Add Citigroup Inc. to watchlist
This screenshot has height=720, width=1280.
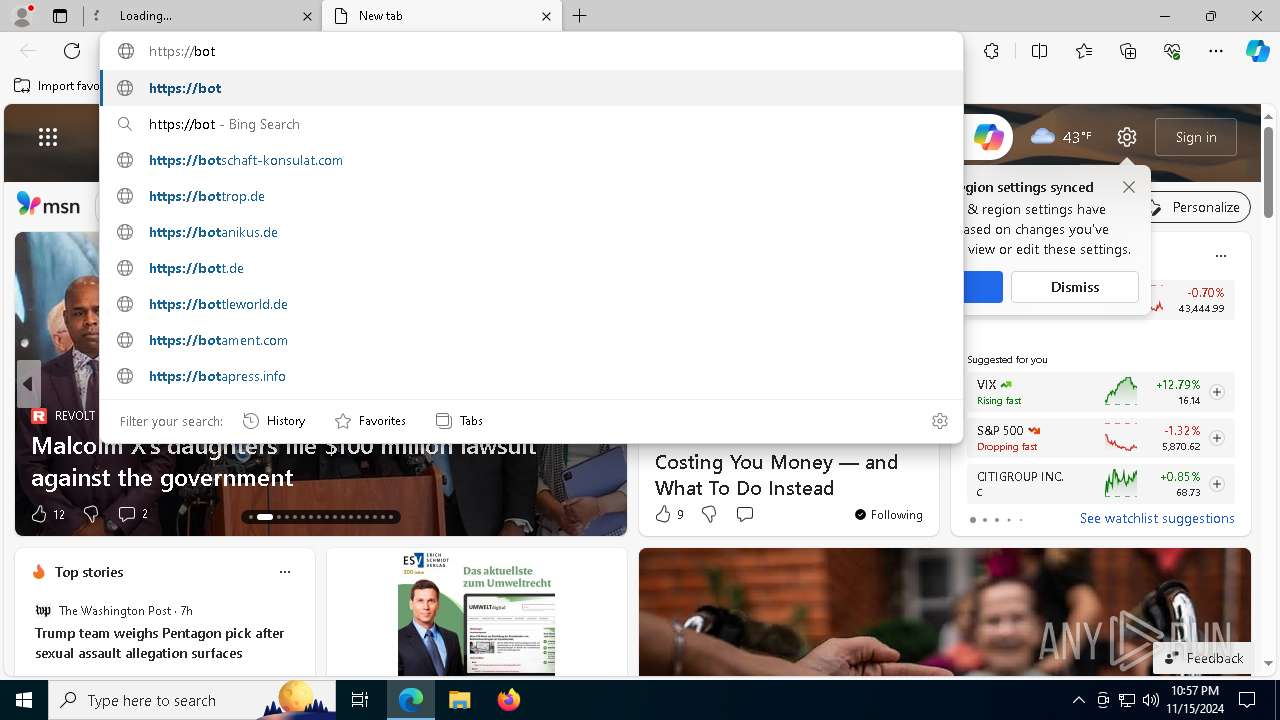pos(1217,484)
